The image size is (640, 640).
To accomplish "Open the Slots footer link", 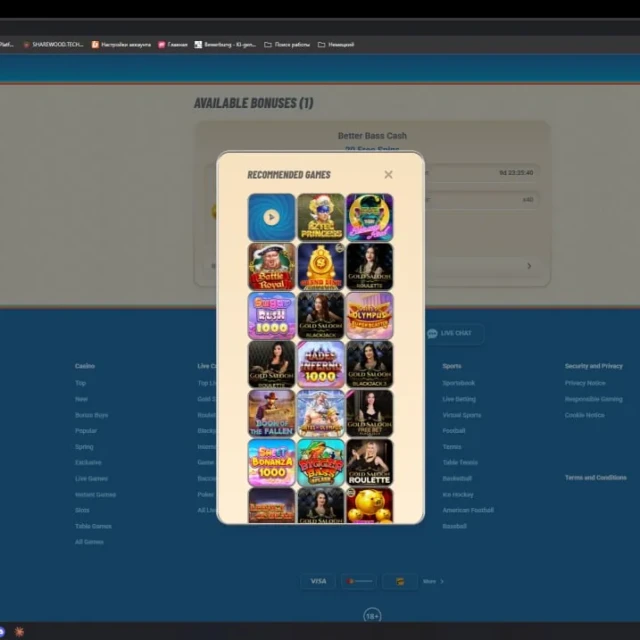I will click(x=82, y=510).
